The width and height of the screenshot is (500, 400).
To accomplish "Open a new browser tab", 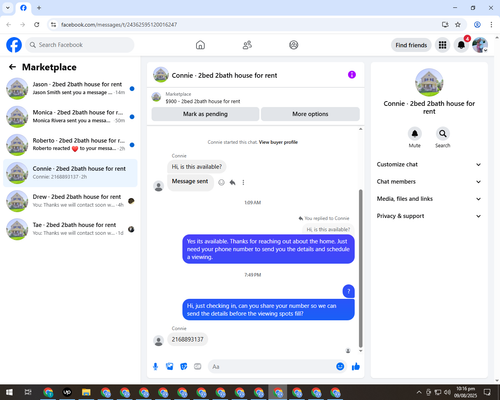I will tap(39, 8).
